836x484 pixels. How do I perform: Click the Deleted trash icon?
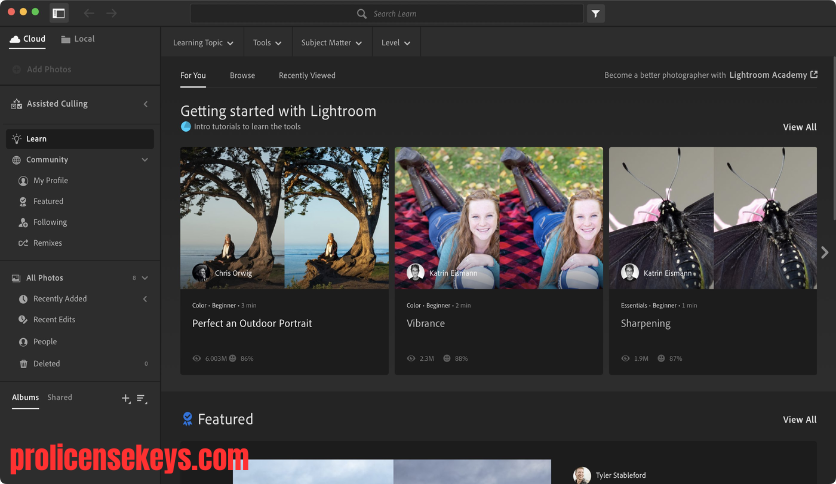[23, 364]
